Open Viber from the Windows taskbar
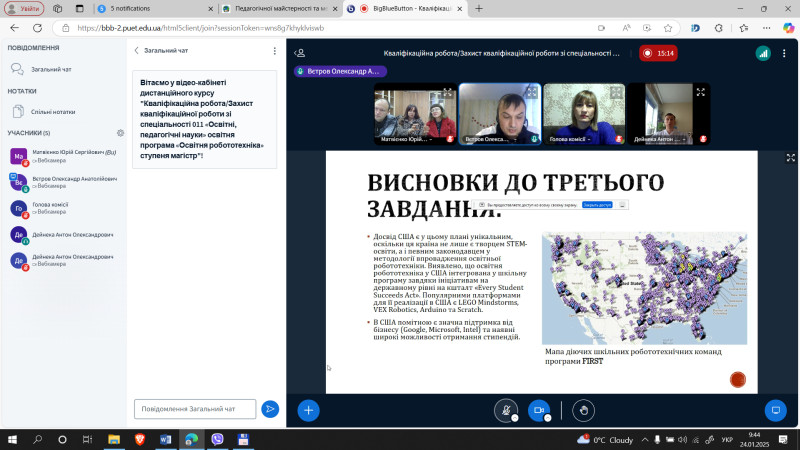Viewport: 800px width, 450px height. (x=218, y=439)
